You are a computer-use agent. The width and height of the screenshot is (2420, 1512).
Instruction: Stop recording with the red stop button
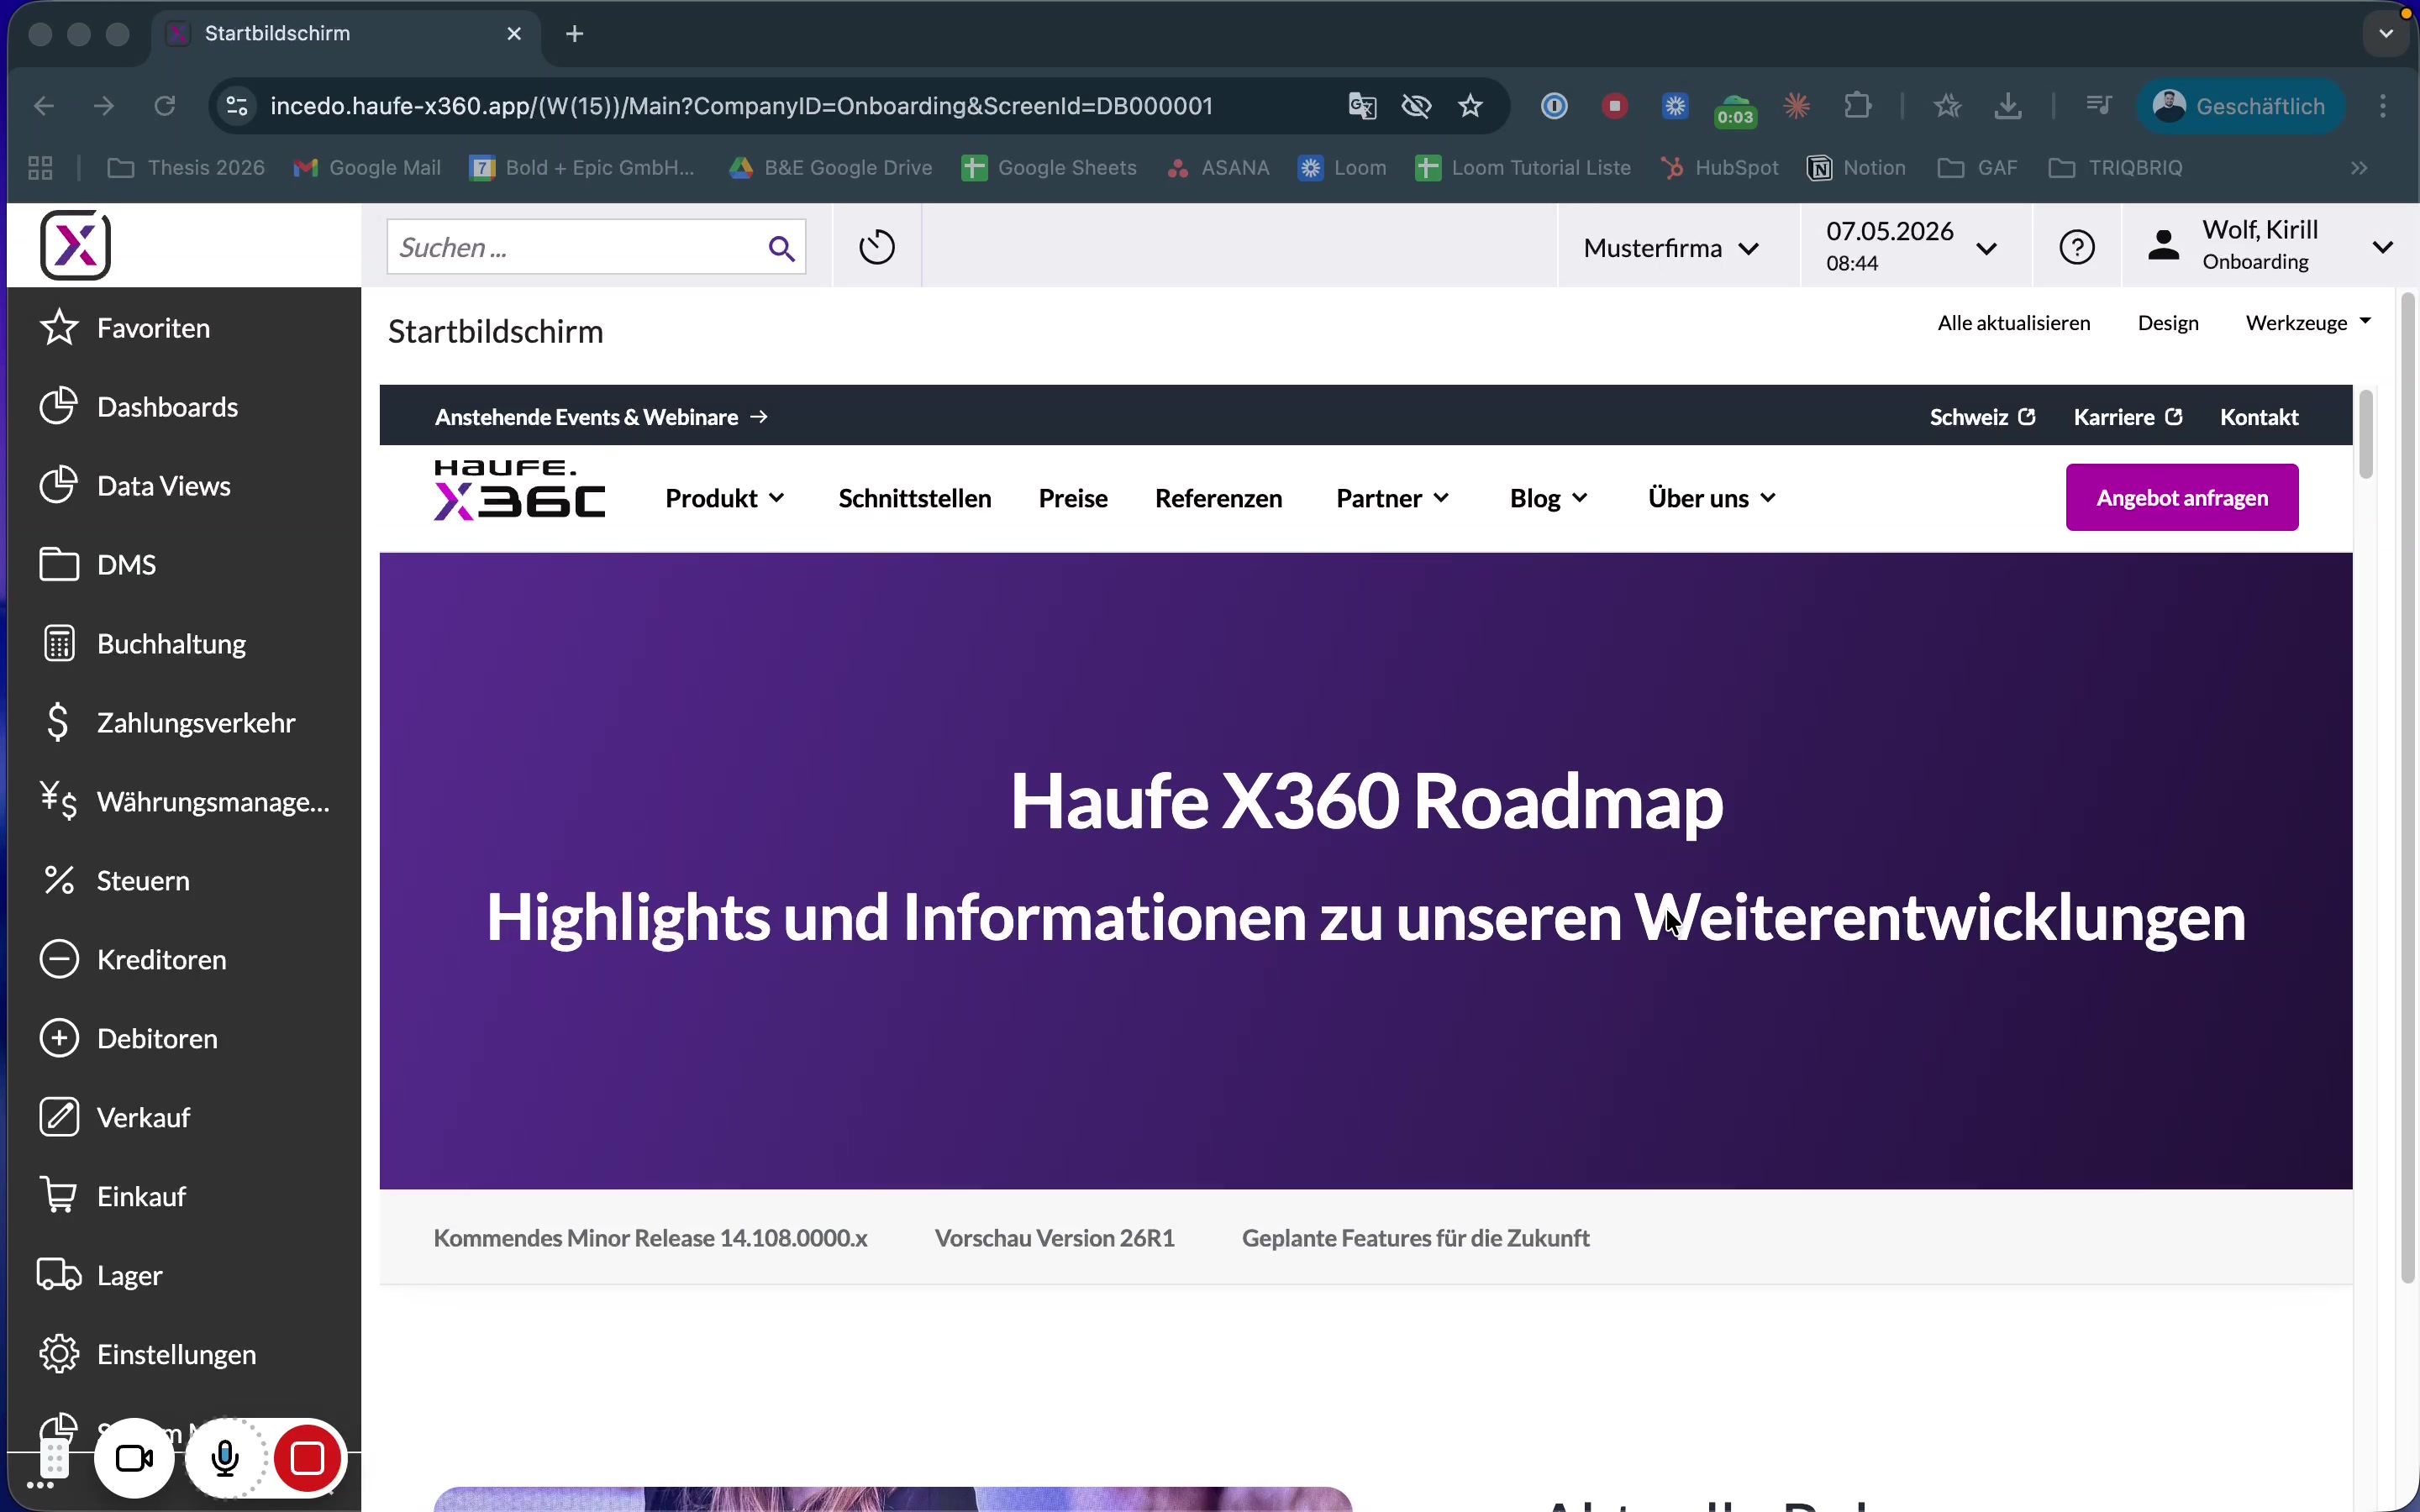[x=307, y=1458]
